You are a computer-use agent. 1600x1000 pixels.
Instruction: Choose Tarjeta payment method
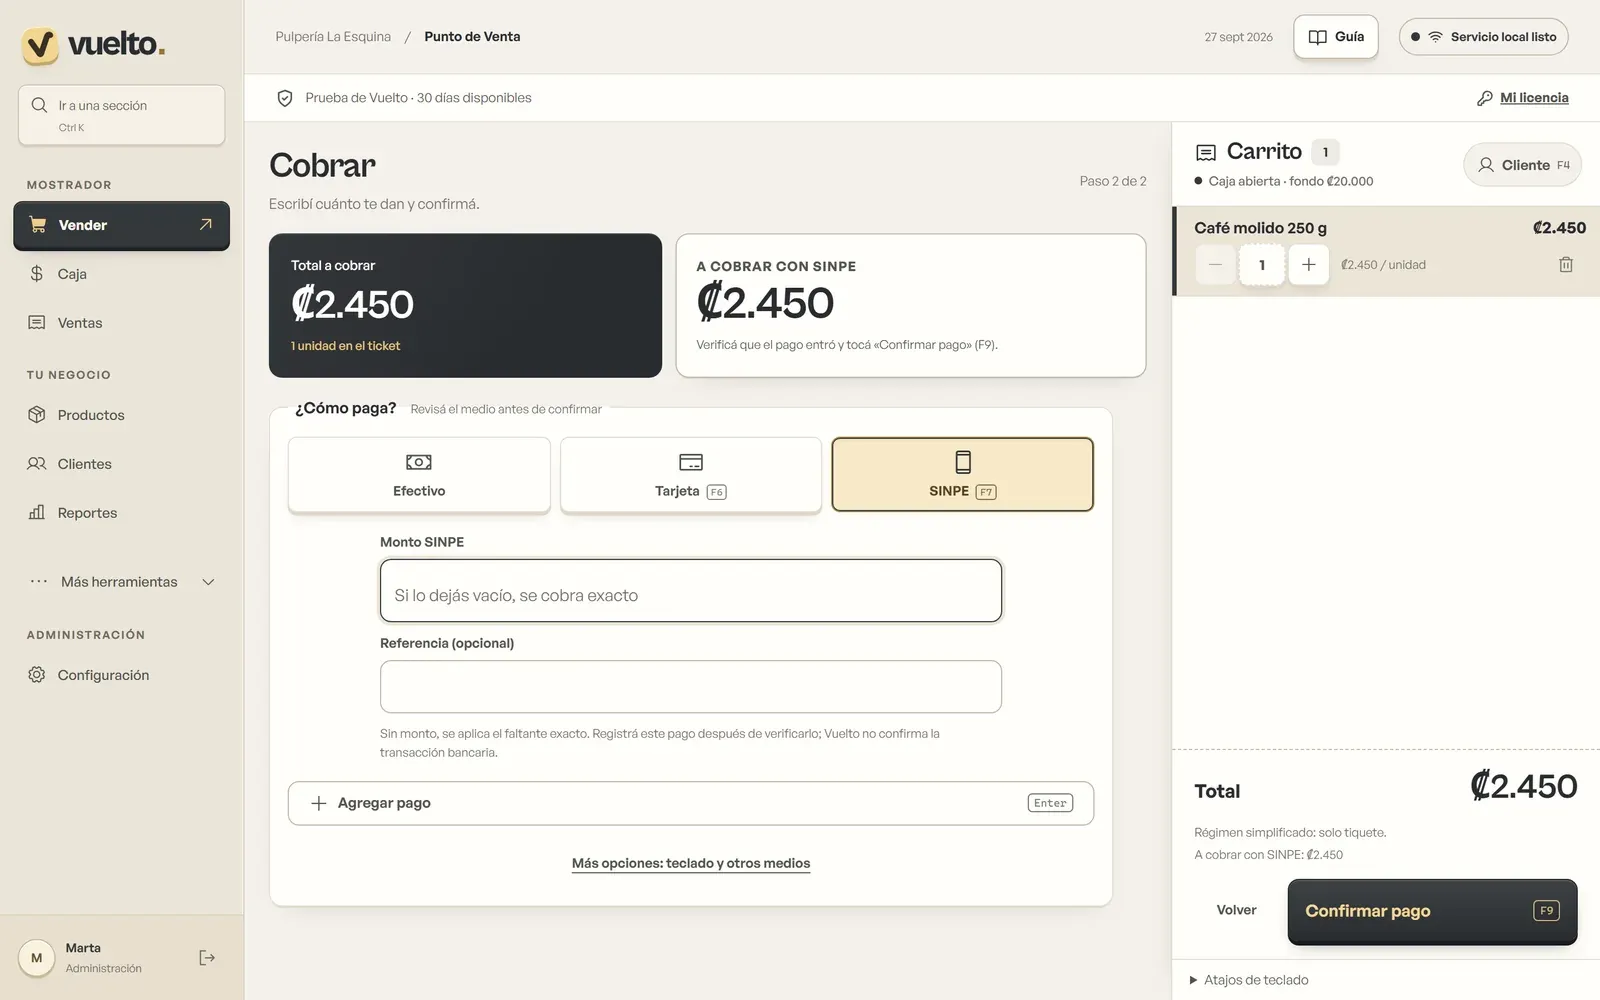point(691,475)
